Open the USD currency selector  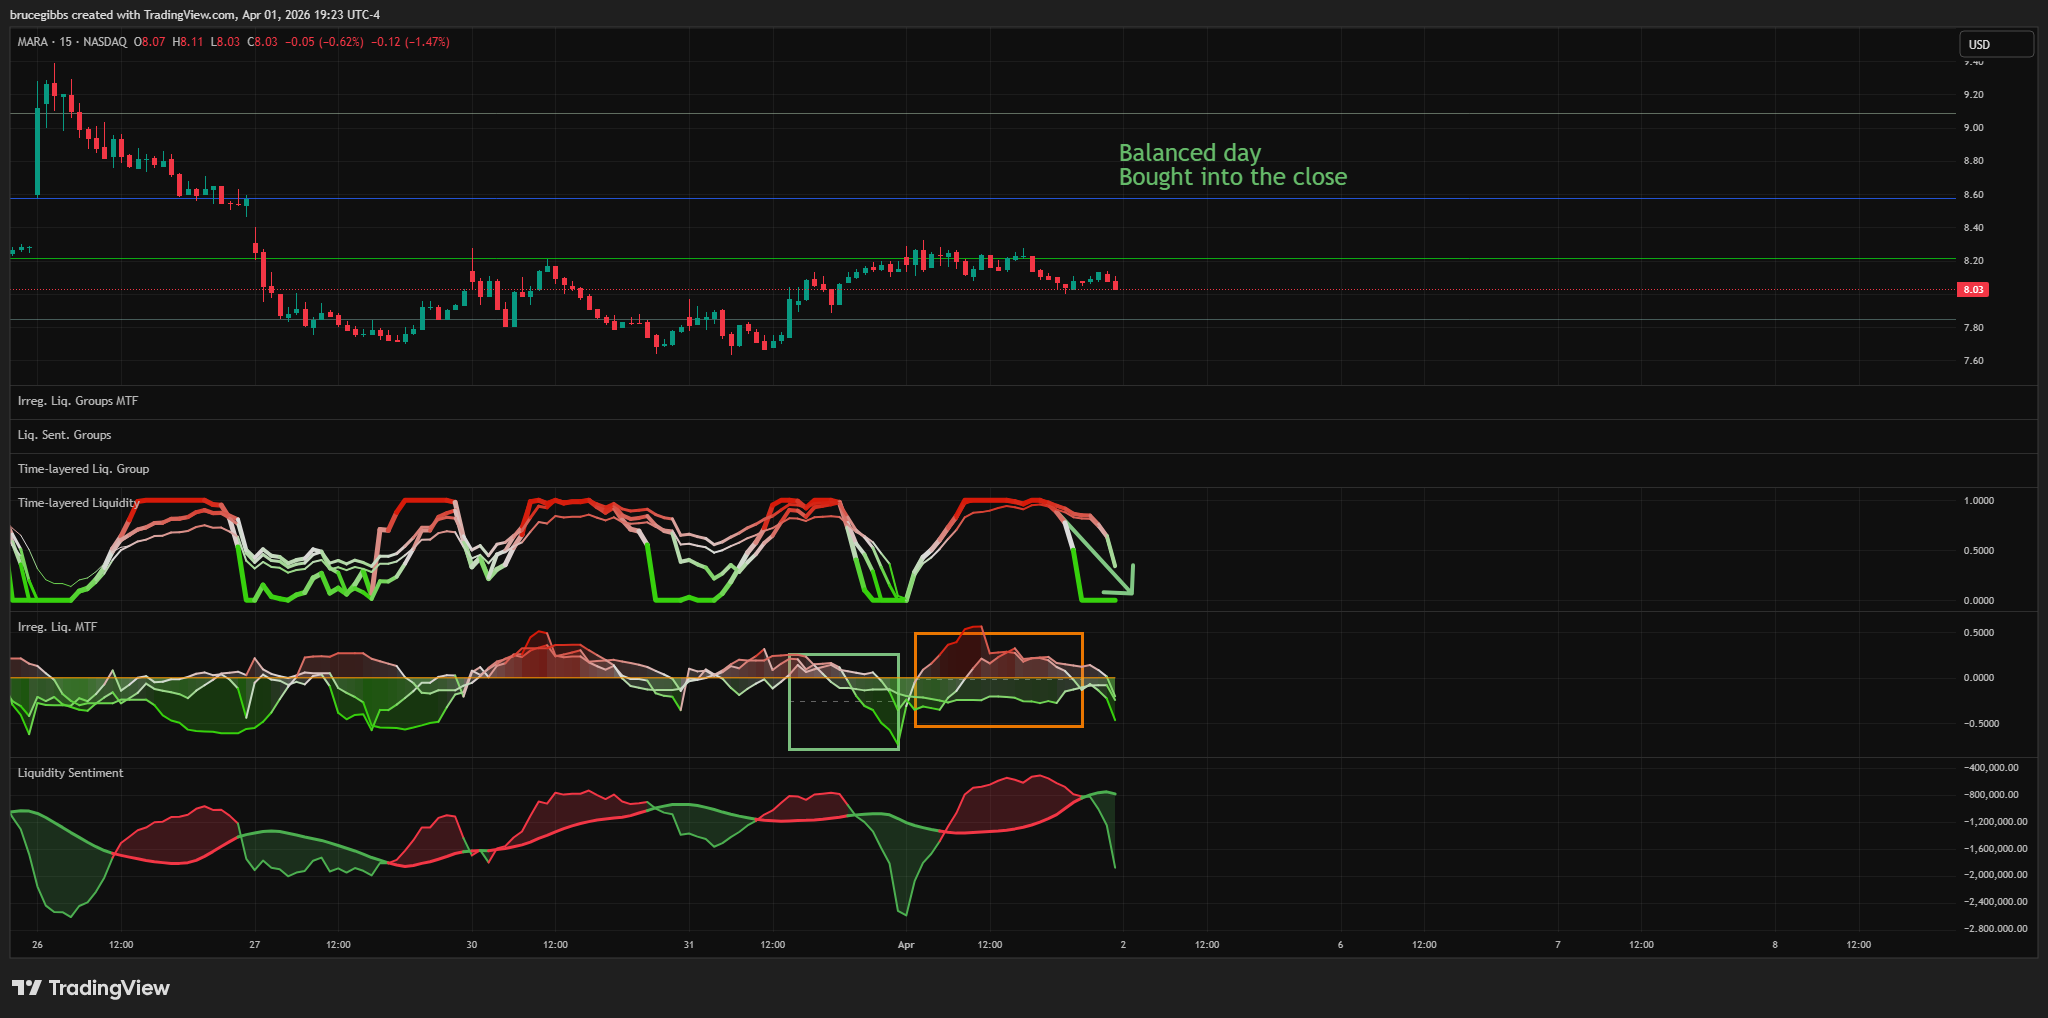[1995, 44]
